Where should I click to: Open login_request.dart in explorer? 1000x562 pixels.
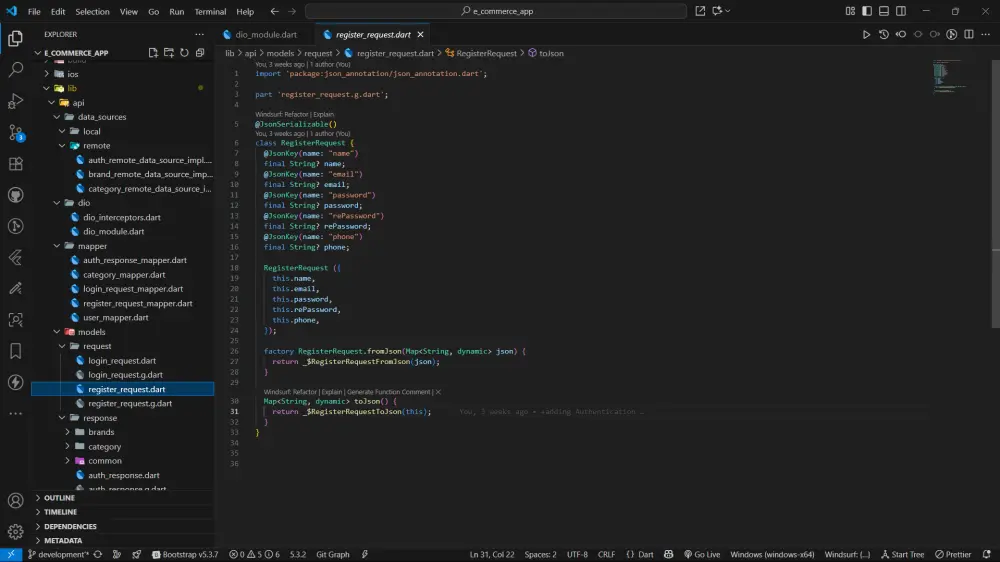(x=122, y=360)
